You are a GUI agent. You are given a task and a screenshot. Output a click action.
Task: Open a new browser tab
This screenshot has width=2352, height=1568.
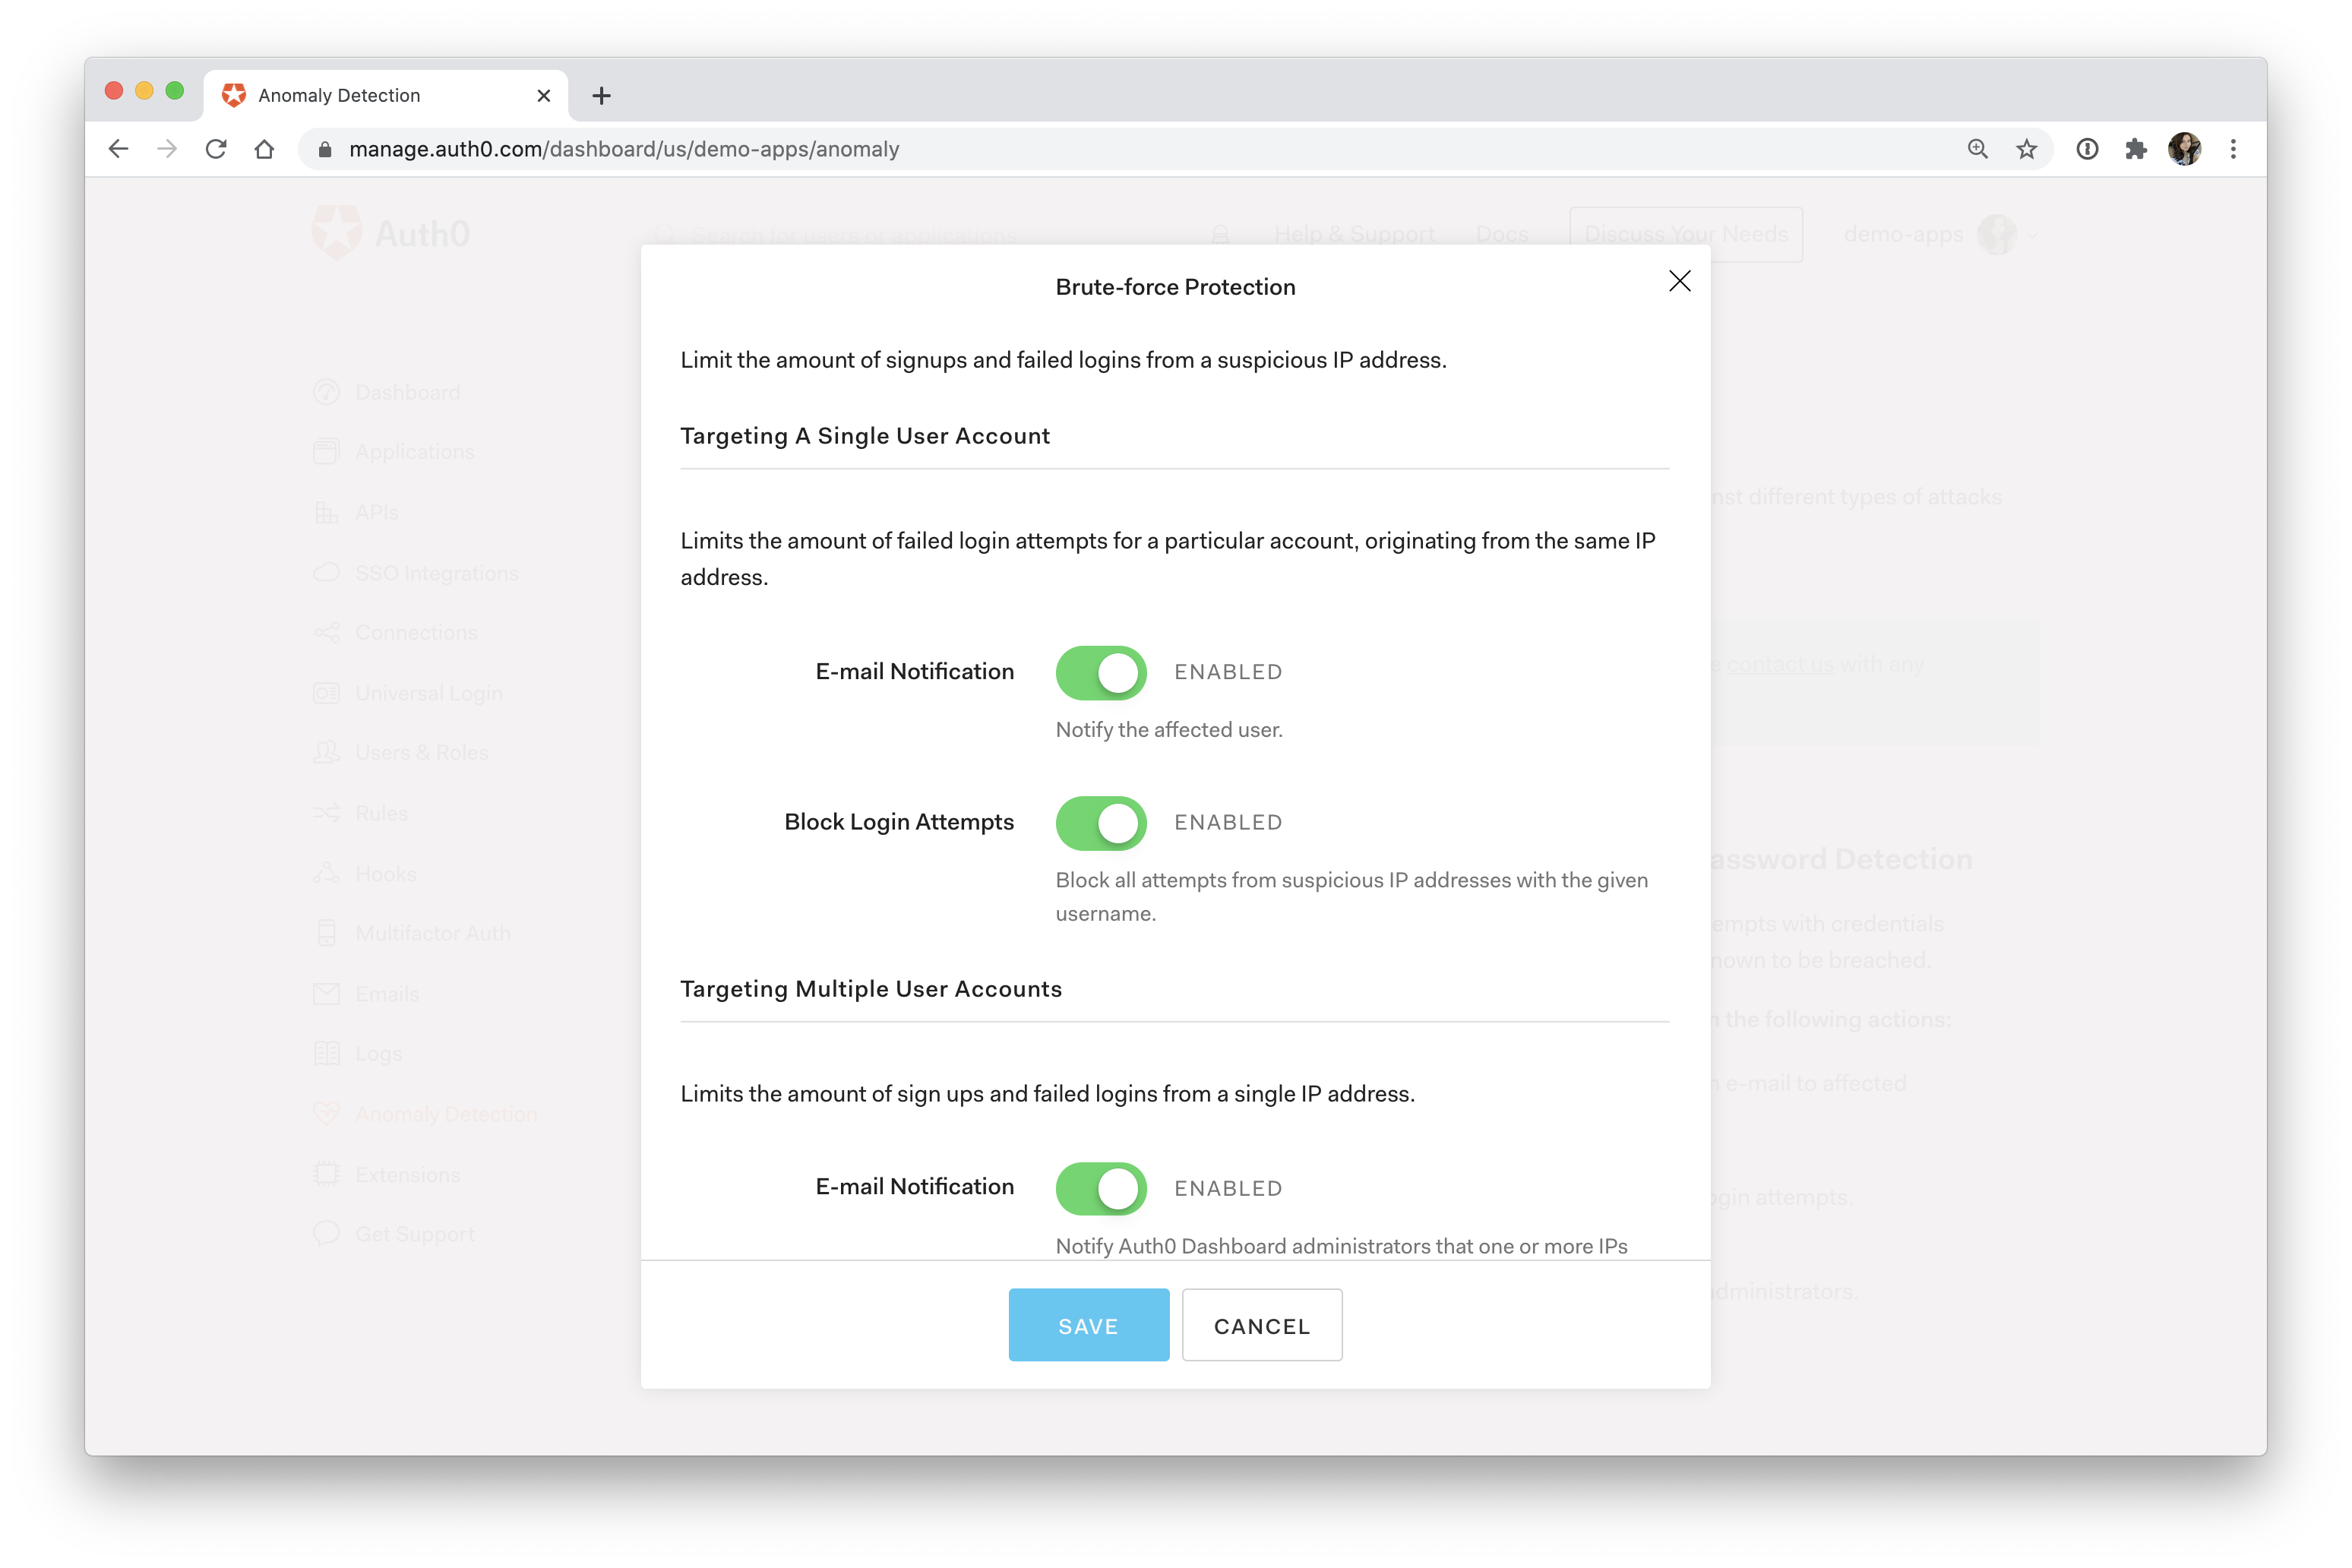coord(601,96)
